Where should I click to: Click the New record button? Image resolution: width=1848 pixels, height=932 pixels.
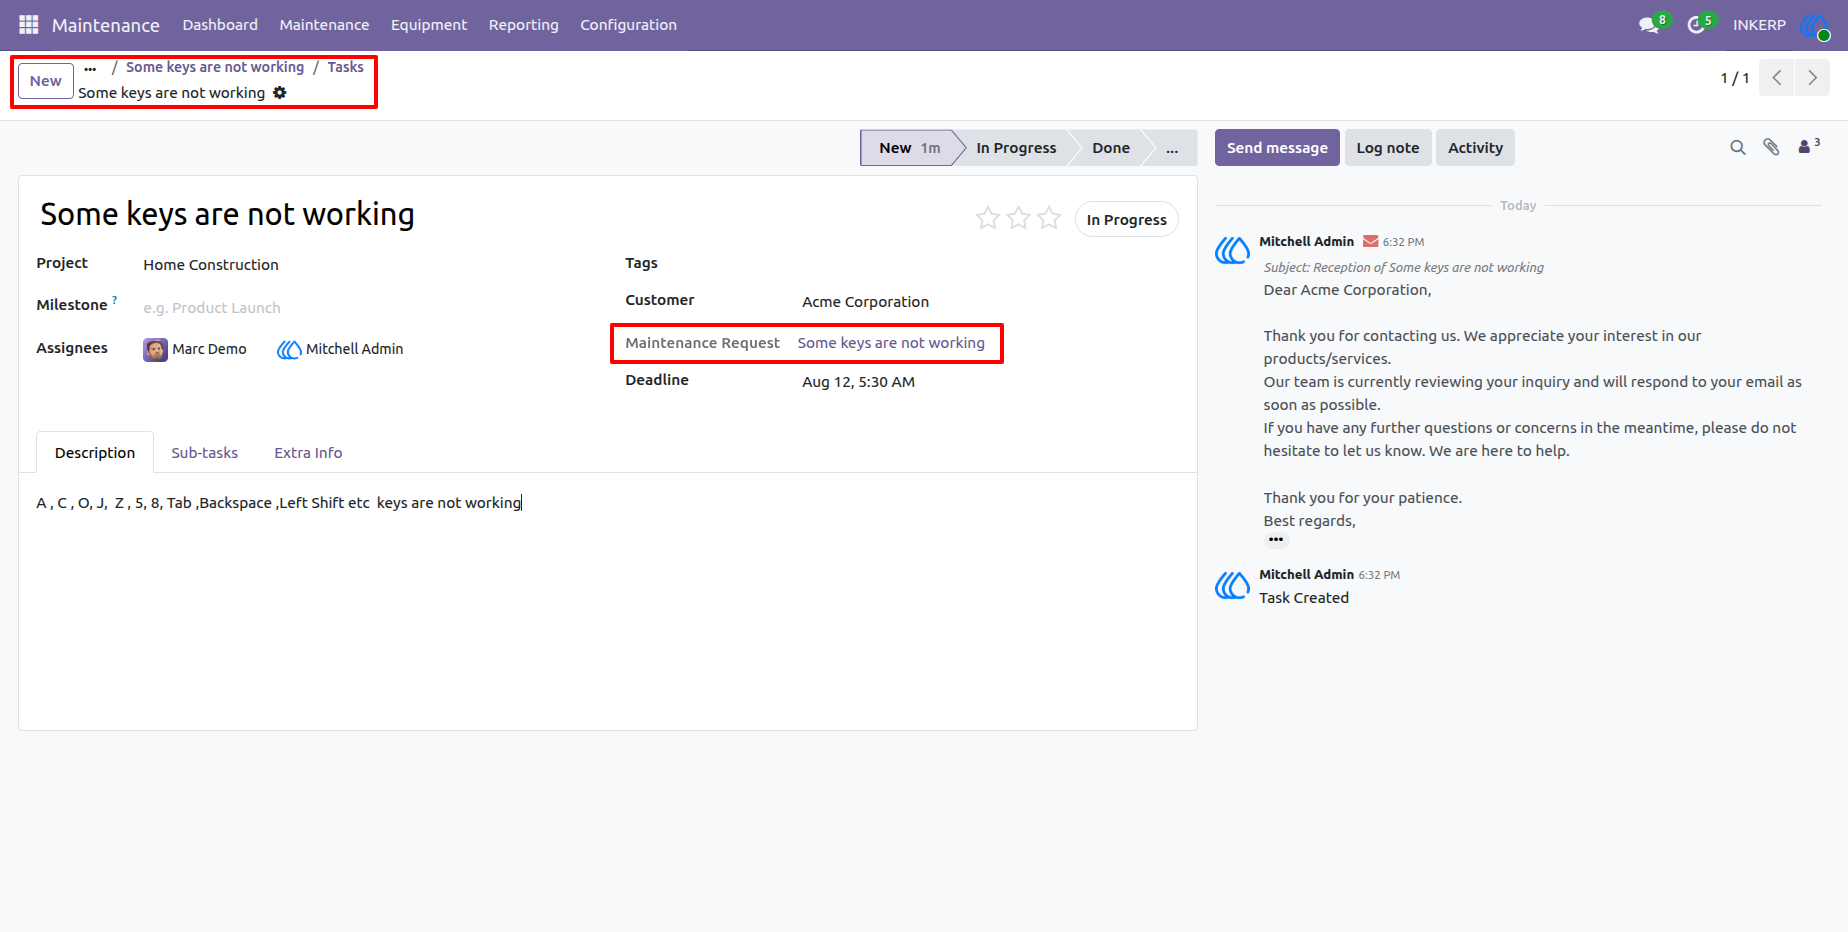[x=45, y=81]
